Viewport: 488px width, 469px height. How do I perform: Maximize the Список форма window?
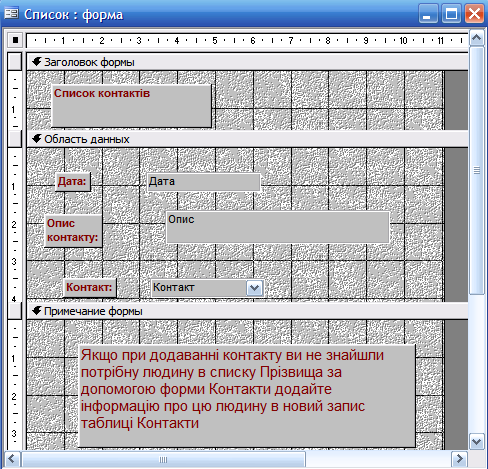coord(451,13)
